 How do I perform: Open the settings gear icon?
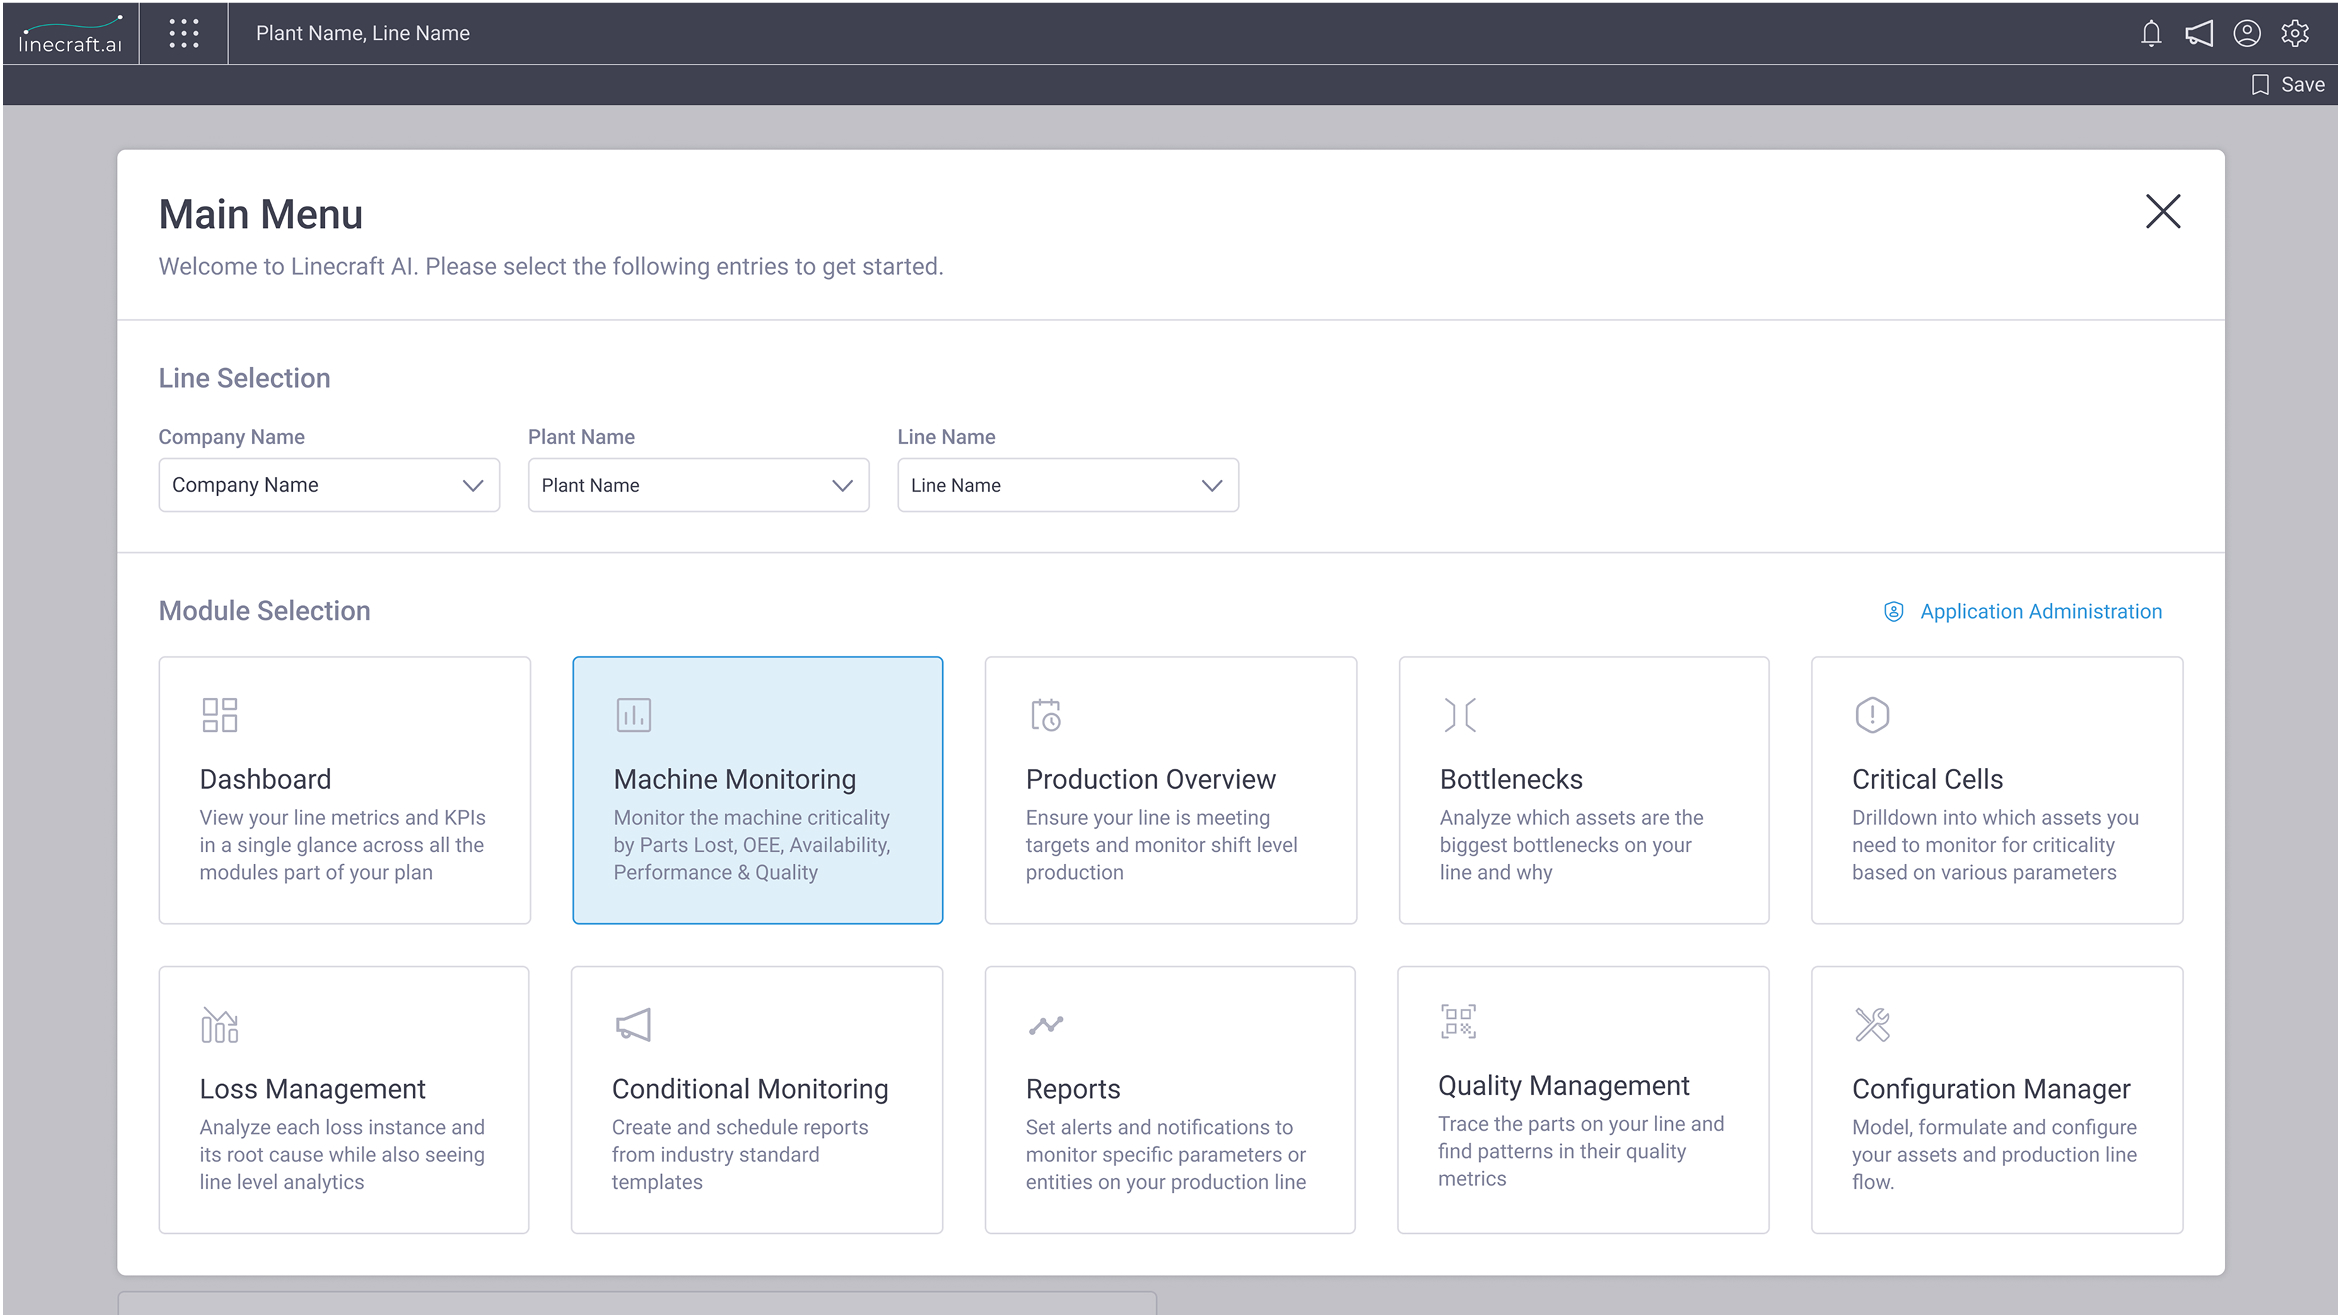[2295, 34]
